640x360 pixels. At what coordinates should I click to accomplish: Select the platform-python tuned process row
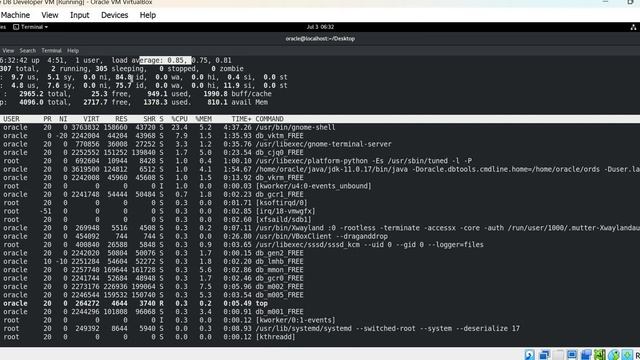320,161
